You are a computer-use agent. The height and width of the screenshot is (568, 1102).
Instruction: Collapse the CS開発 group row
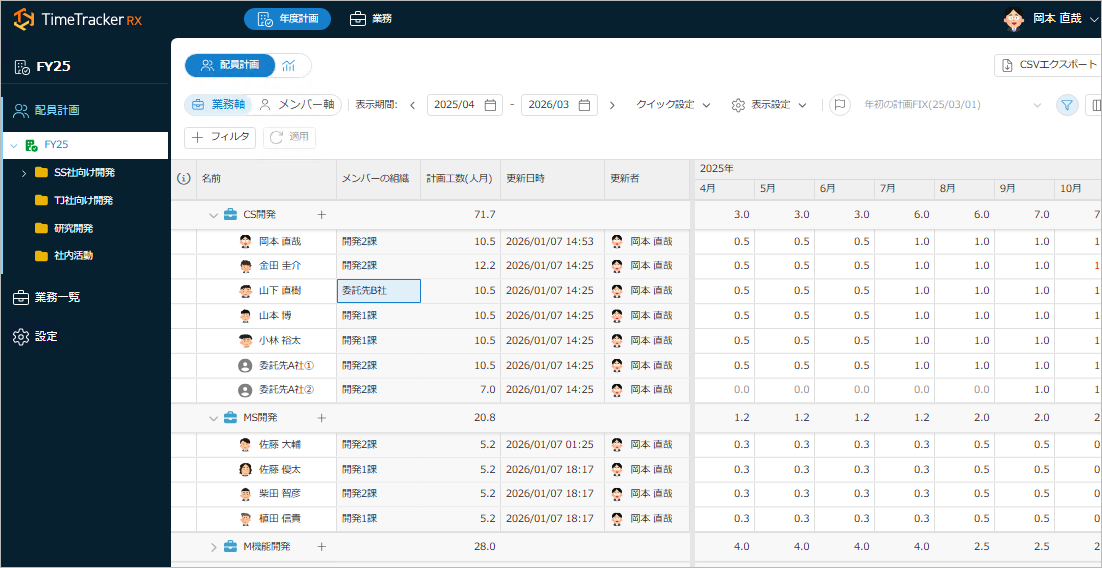[x=213, y=215]
